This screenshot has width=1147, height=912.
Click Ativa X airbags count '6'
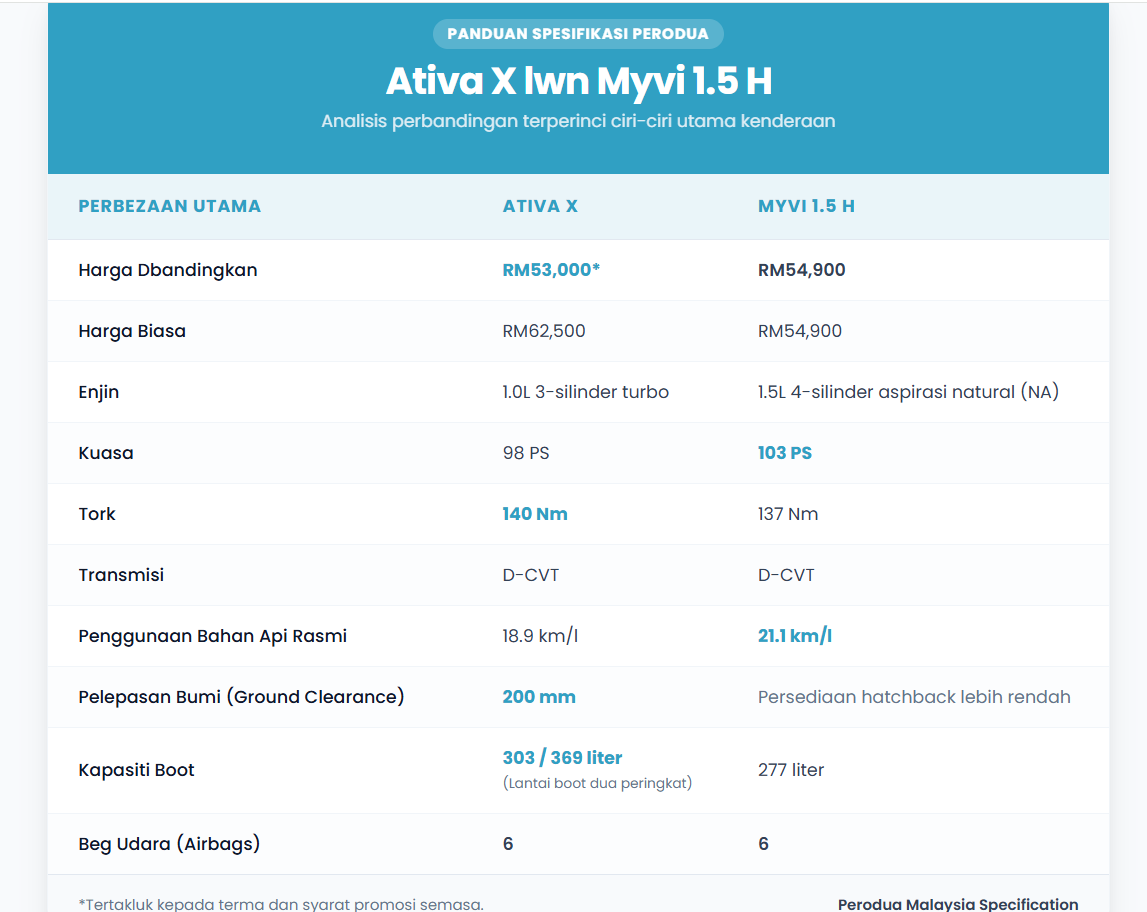pyautogui.click(x=508, y=844)
